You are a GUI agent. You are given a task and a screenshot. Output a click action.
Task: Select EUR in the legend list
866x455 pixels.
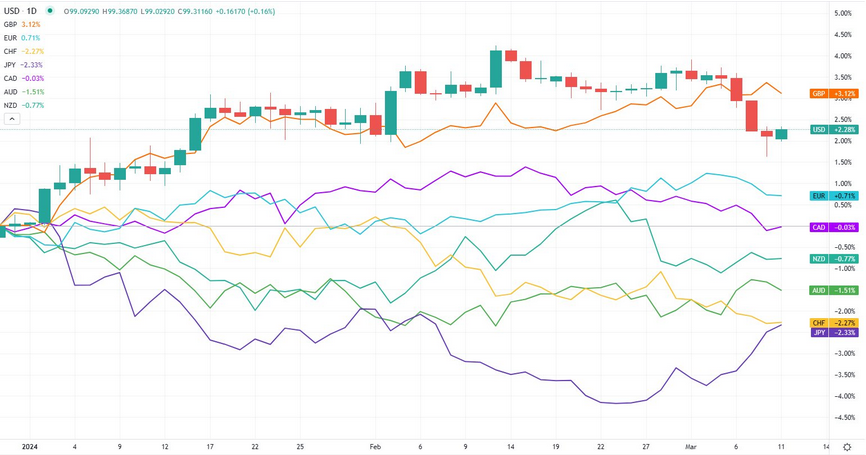pos(11,37)
